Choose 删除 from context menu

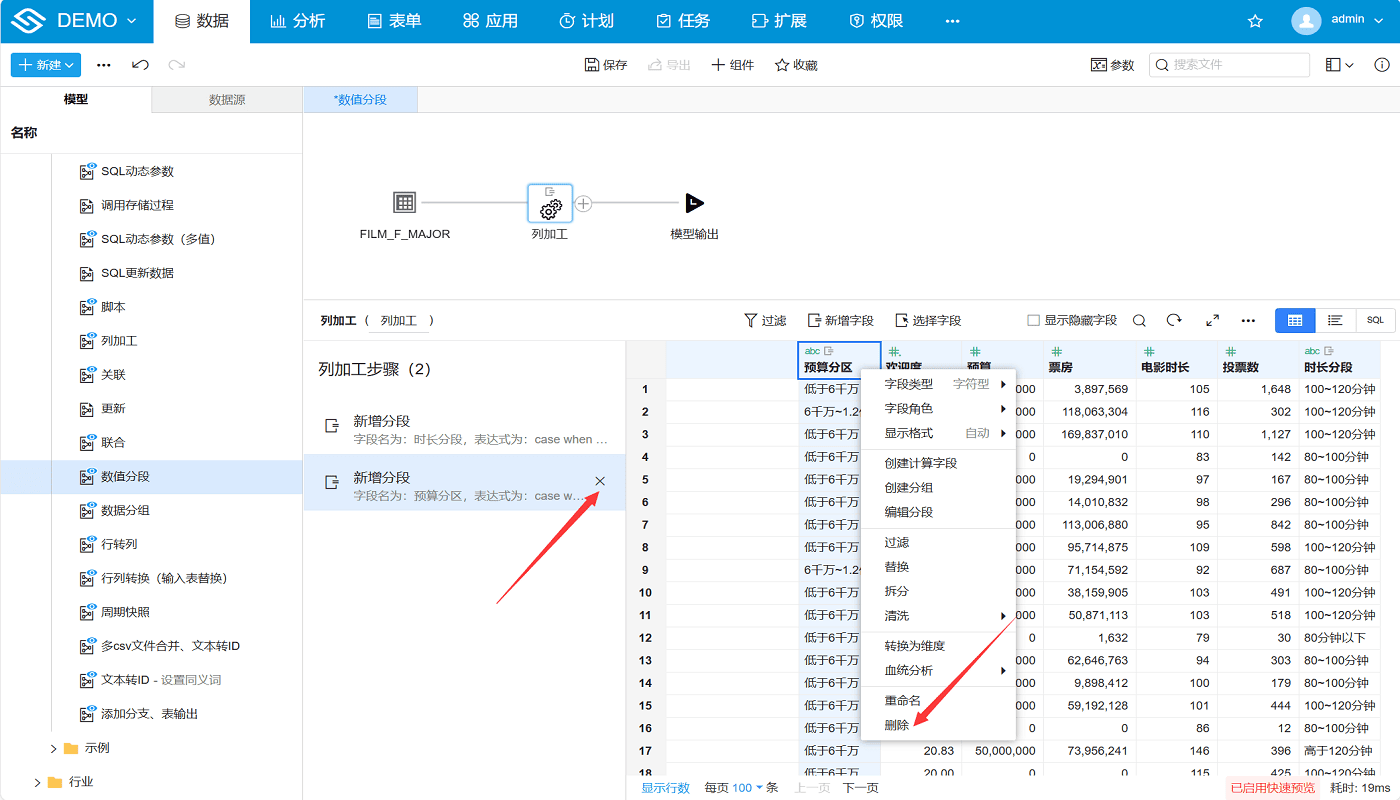coord(897,725)
